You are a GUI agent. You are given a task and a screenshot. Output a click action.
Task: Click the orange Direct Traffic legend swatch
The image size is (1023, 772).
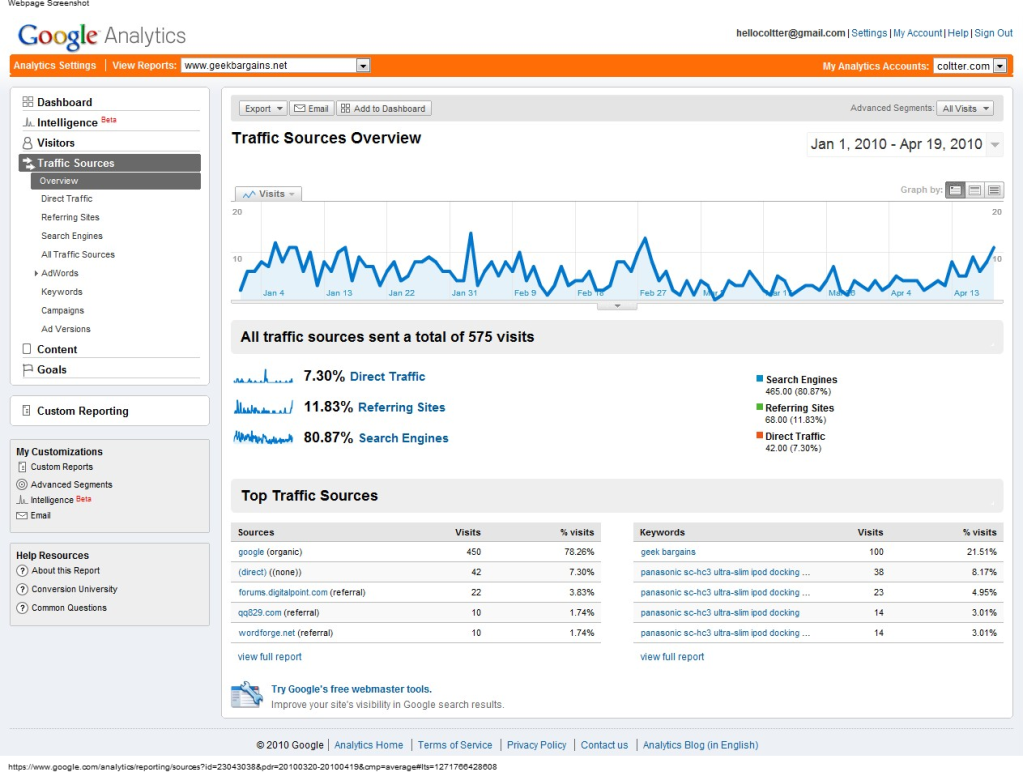click(759, 435)
